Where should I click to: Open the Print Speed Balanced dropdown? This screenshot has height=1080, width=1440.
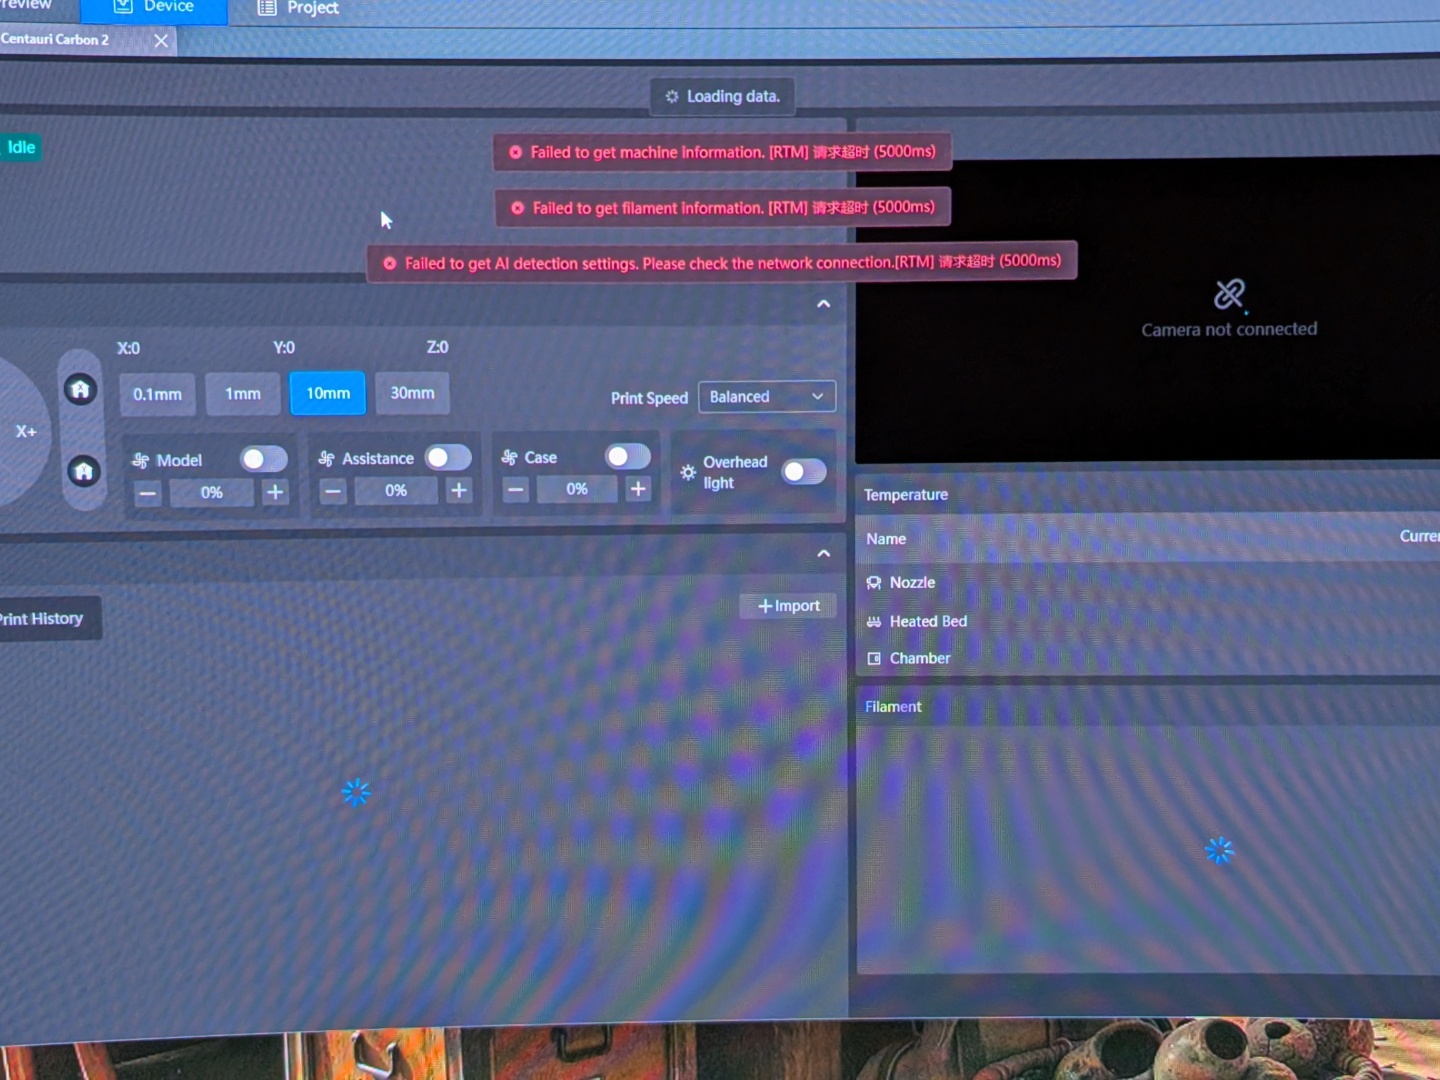click(x=766, y=396)
